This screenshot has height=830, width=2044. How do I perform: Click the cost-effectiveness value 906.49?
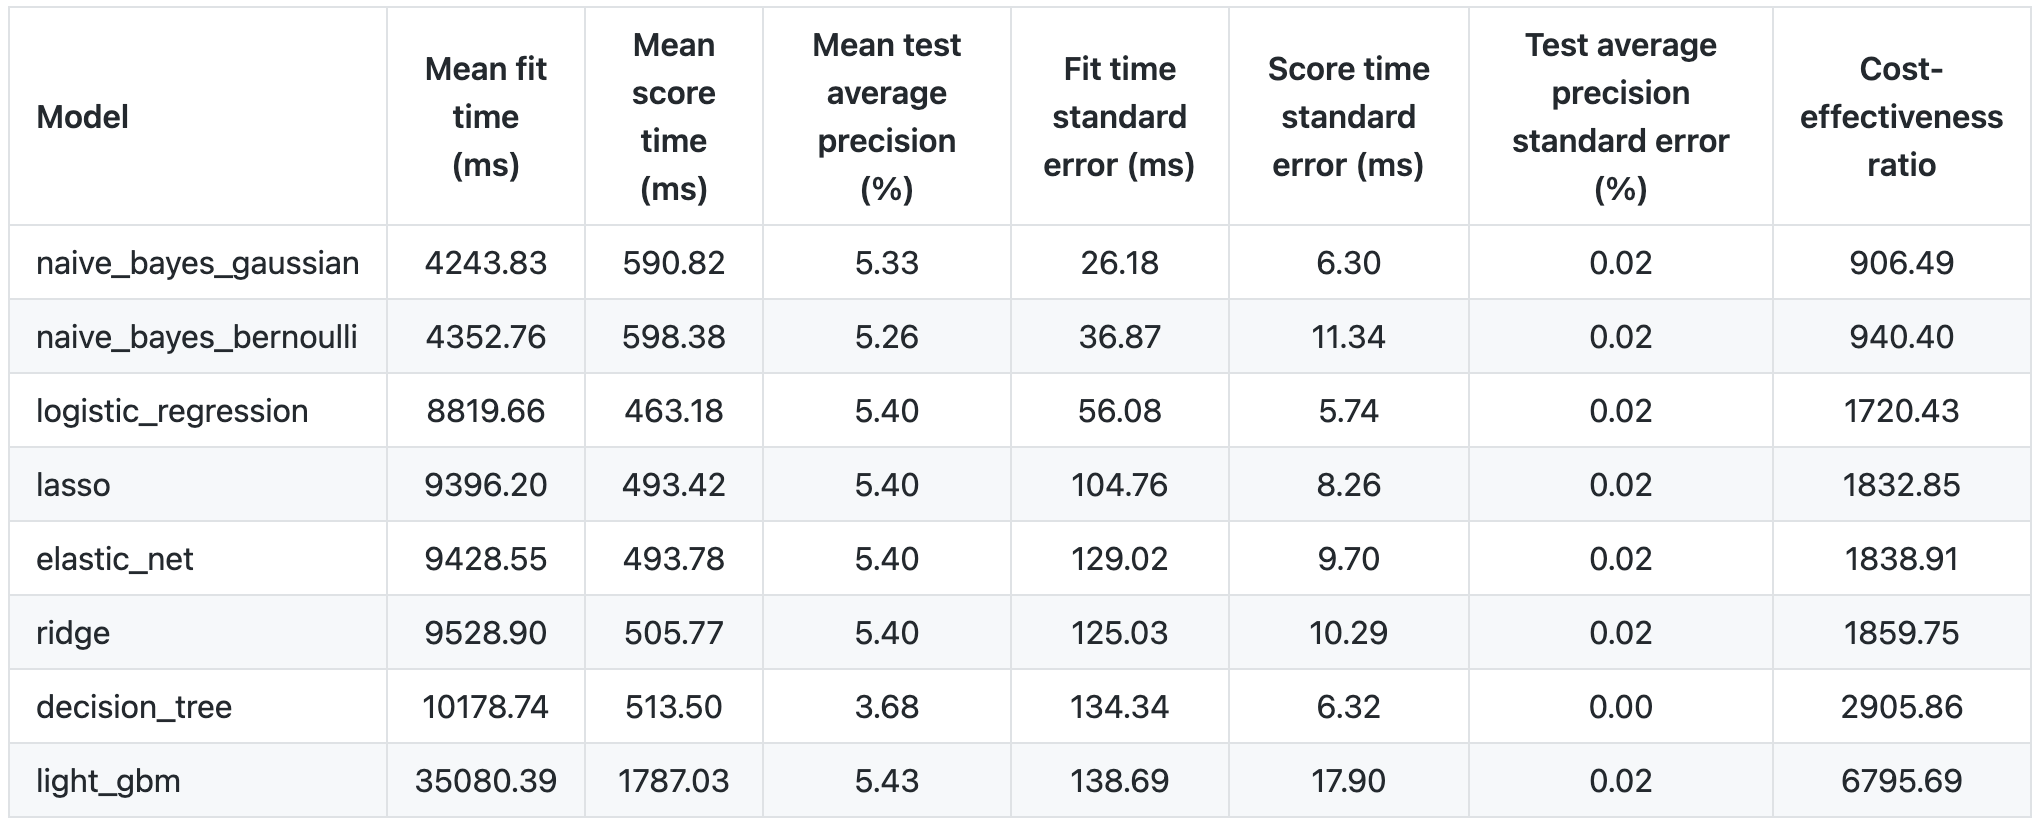(x=1901, y=263)
